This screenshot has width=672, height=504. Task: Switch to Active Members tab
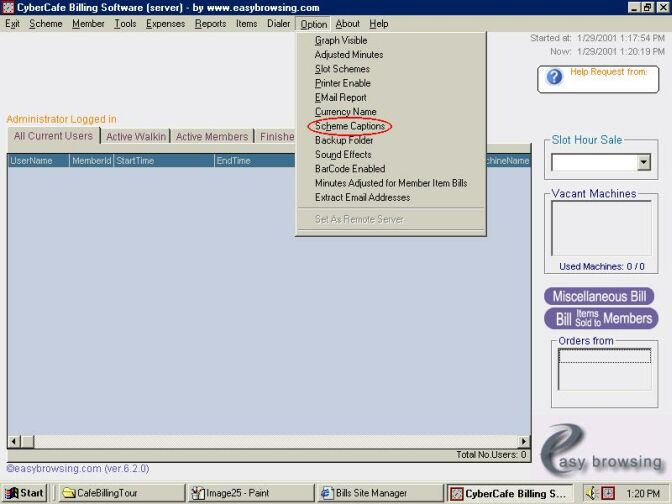click(211, 137)
